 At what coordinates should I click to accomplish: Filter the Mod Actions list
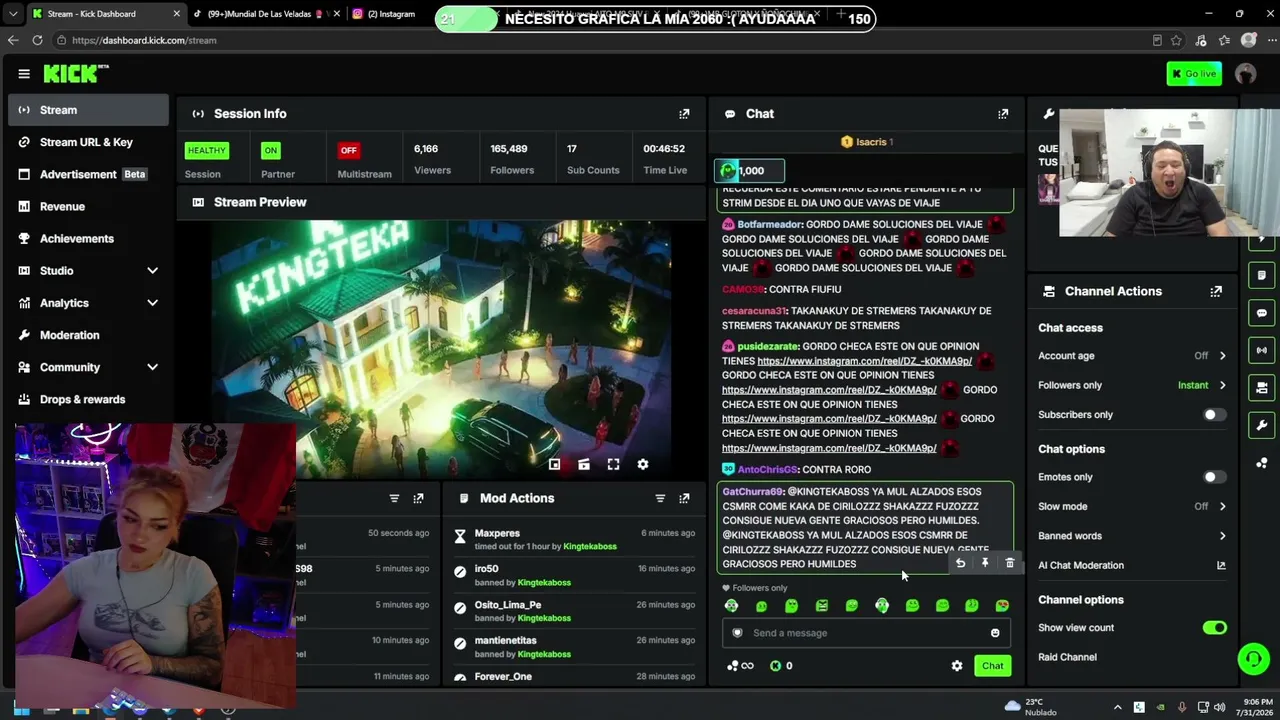[x=660, y=498]
